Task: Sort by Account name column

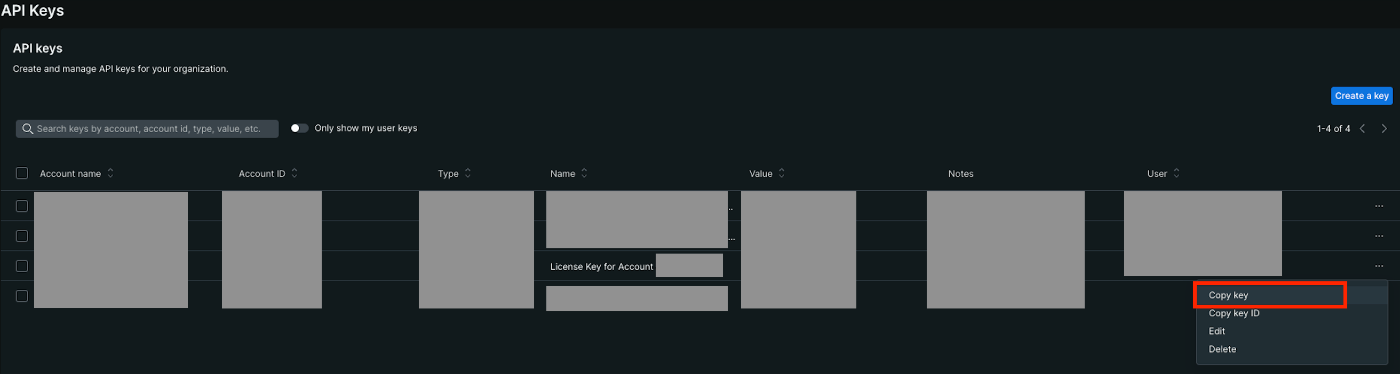Action: [77, 173]
